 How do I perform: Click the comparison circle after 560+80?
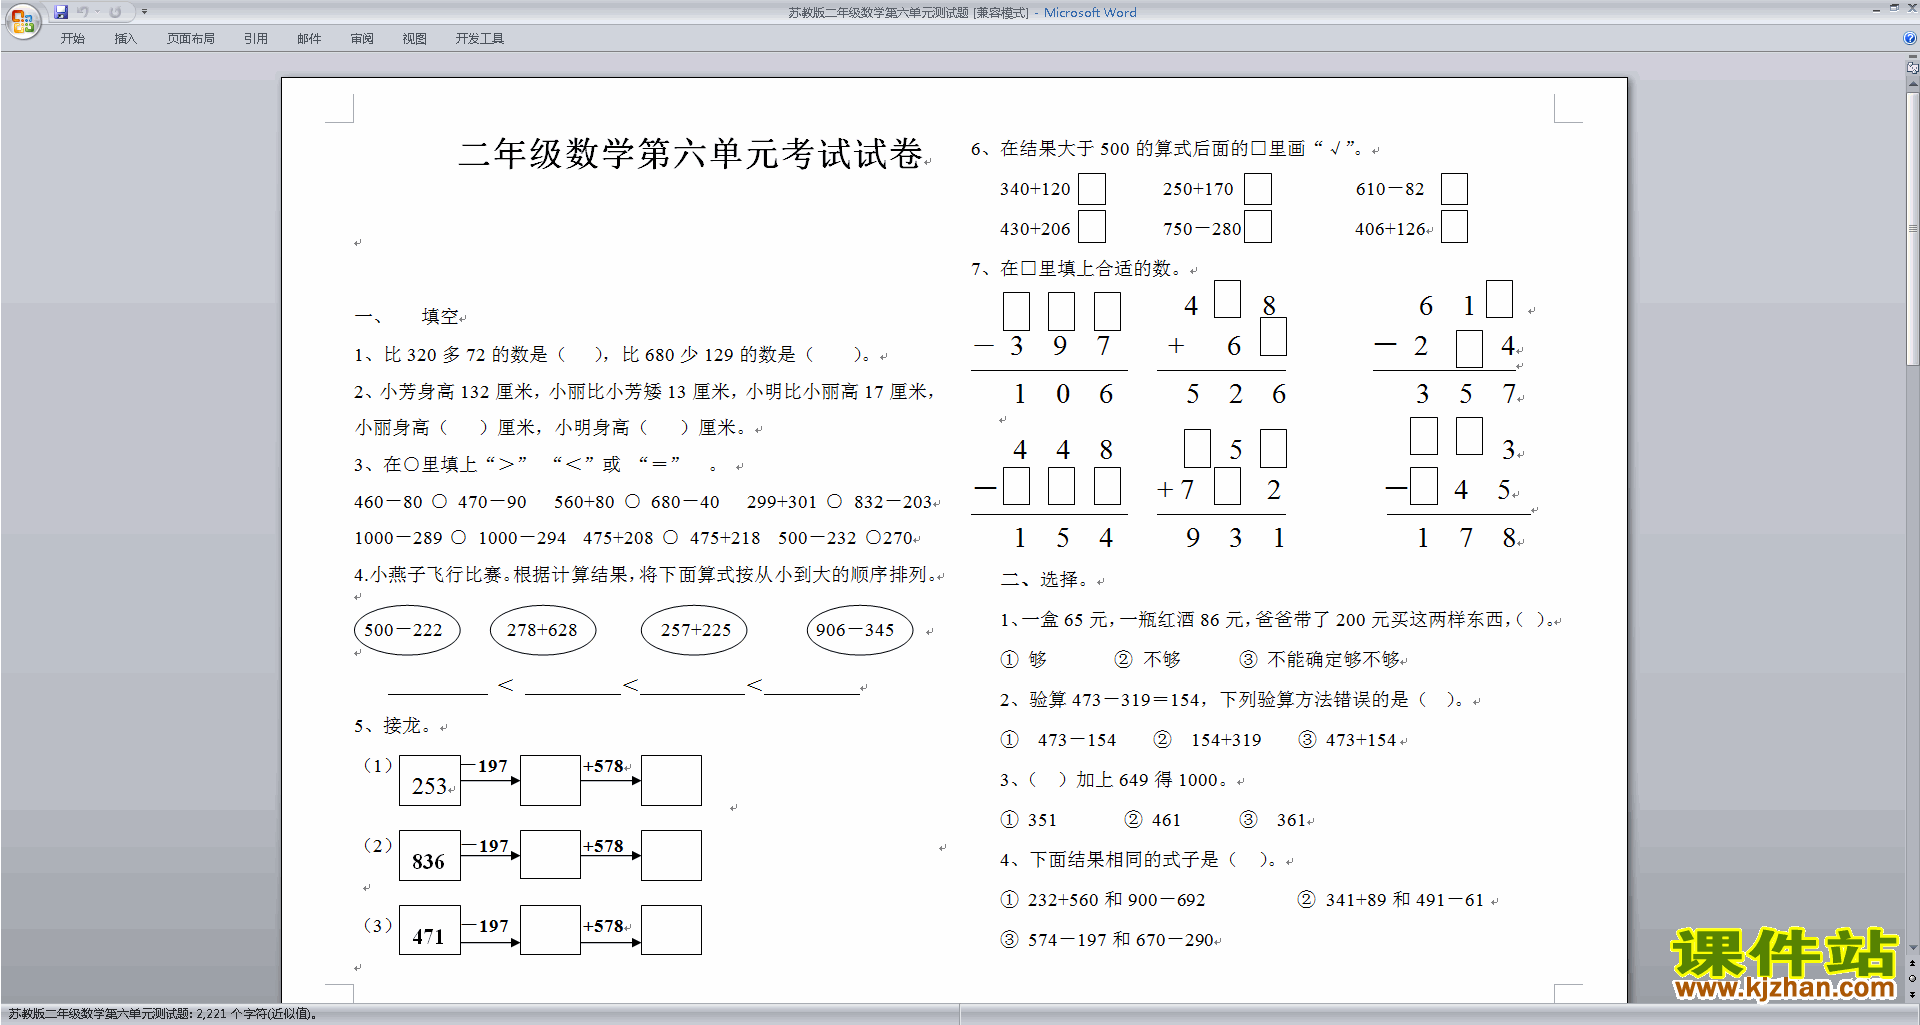tap(632, 501)
